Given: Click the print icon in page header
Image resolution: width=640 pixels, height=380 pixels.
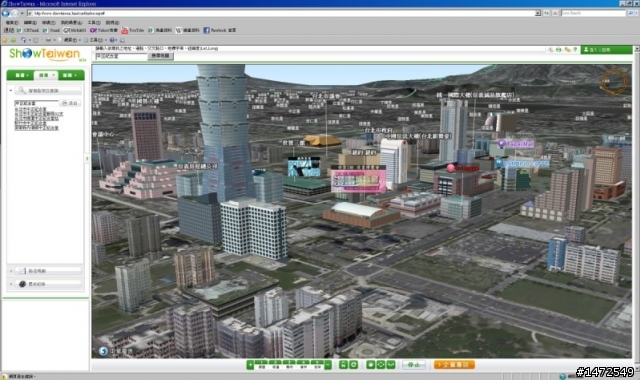Looking at the screenshot, I should pos(558,49).
